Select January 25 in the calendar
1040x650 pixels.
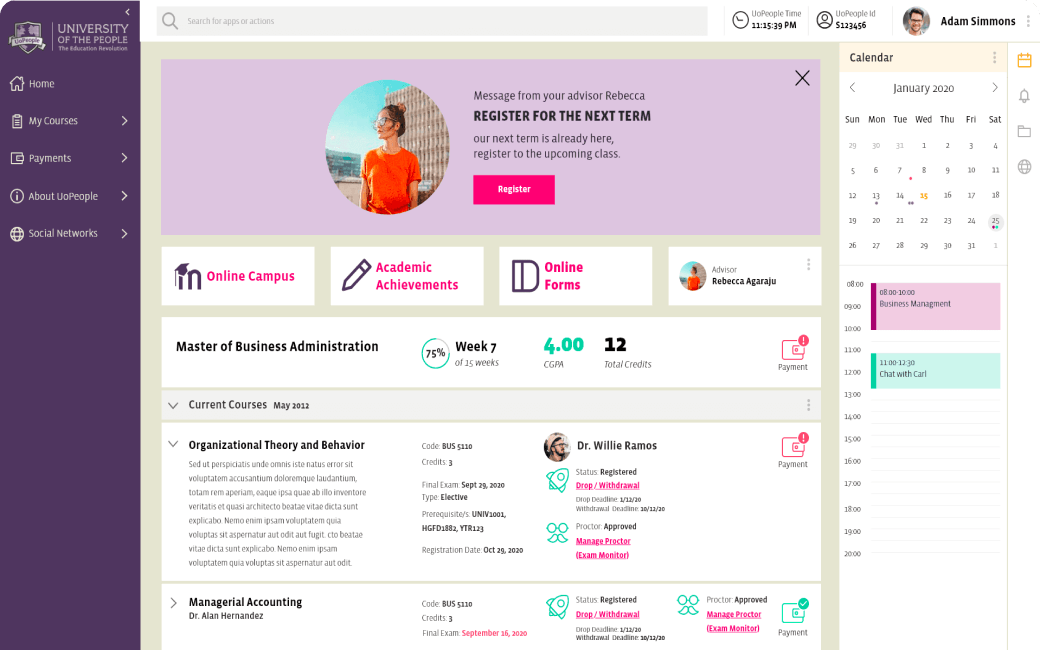(995, 222)
